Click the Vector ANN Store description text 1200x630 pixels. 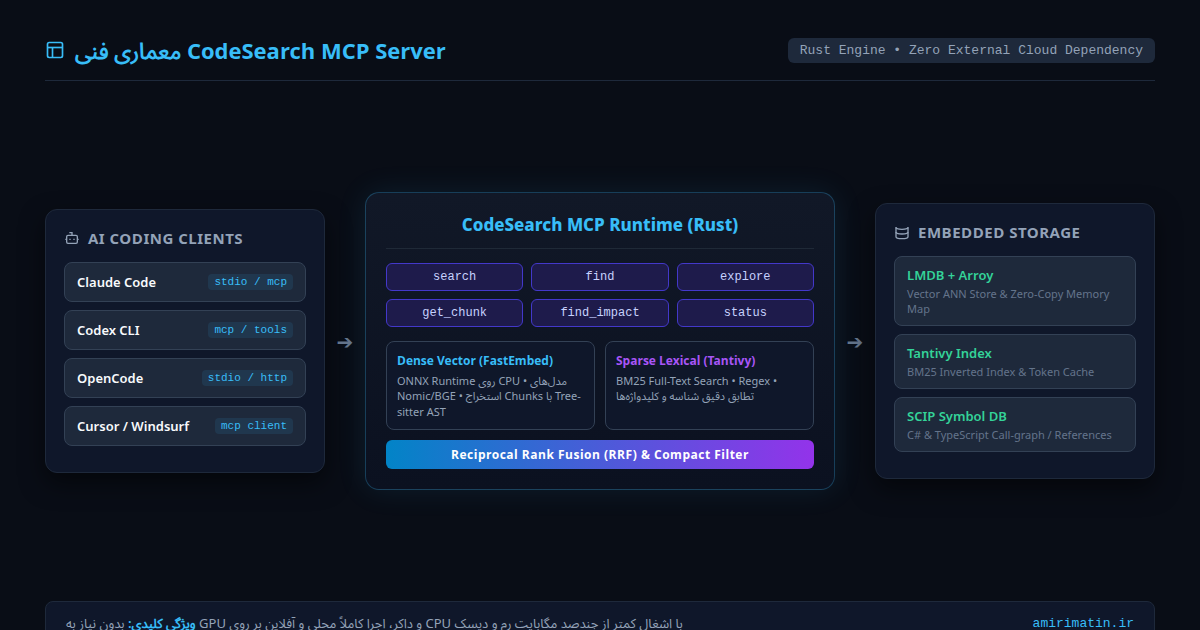tap(1008, 302)
